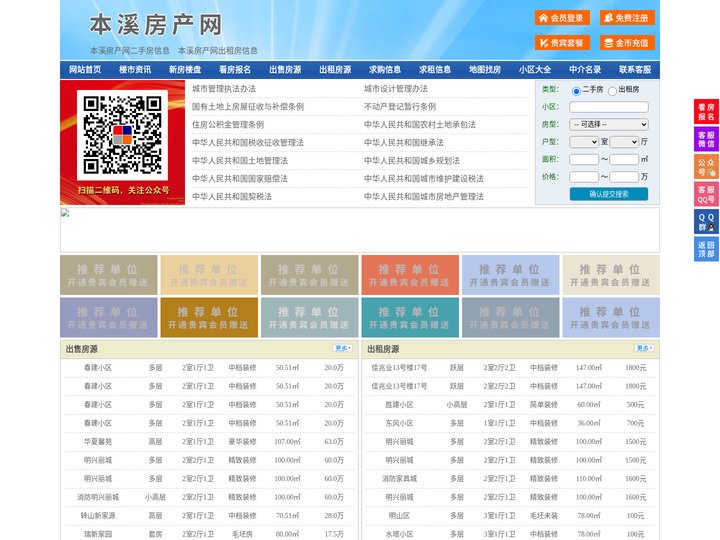720x540 pixels.
Task: Open 国有土地上房屋征收与补偿条例 link
Action: [x=248, y=107]
